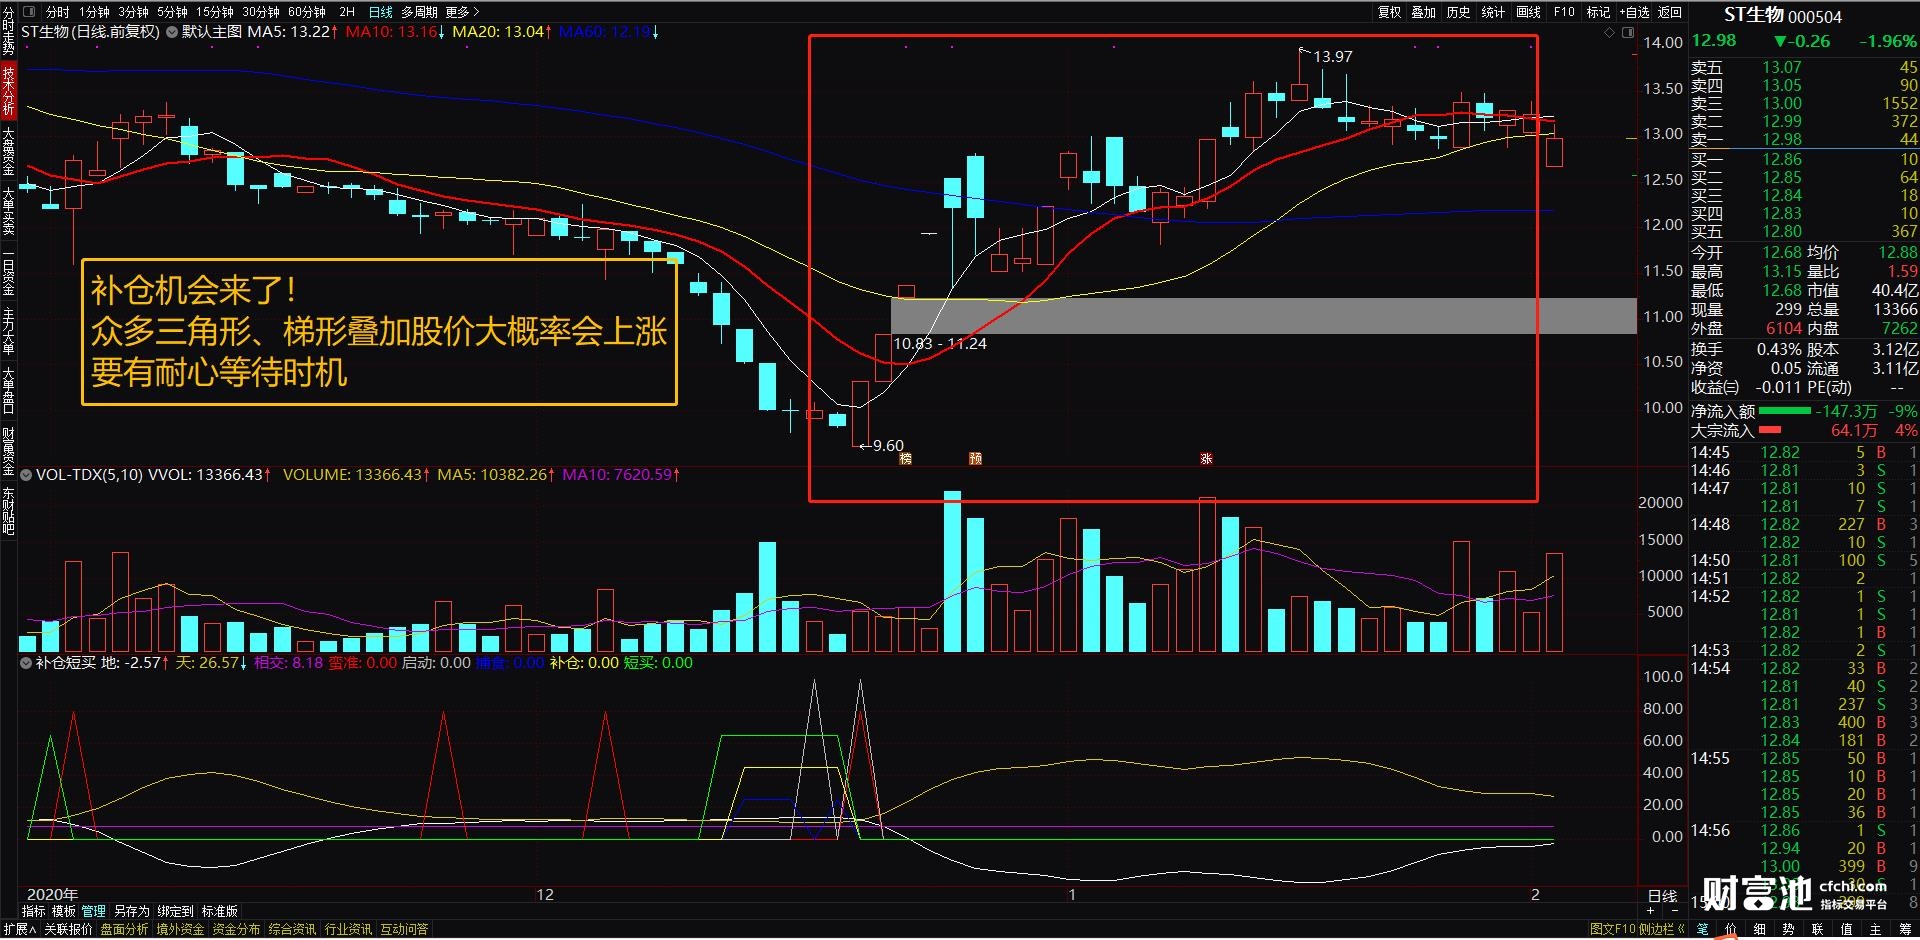The height and width of the screenshot is (940, 1920).
Task: Toggle side panel icon above price axis
Action: click(x=1627, y=33)
